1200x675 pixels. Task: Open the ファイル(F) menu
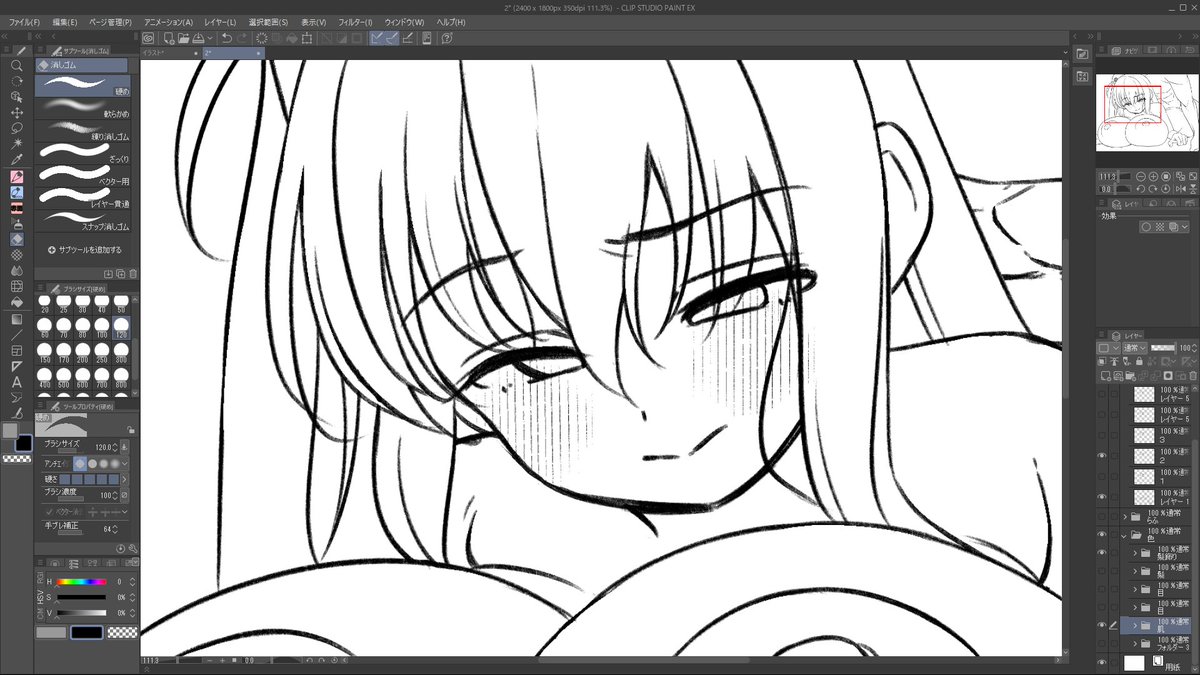coord(24,21)
